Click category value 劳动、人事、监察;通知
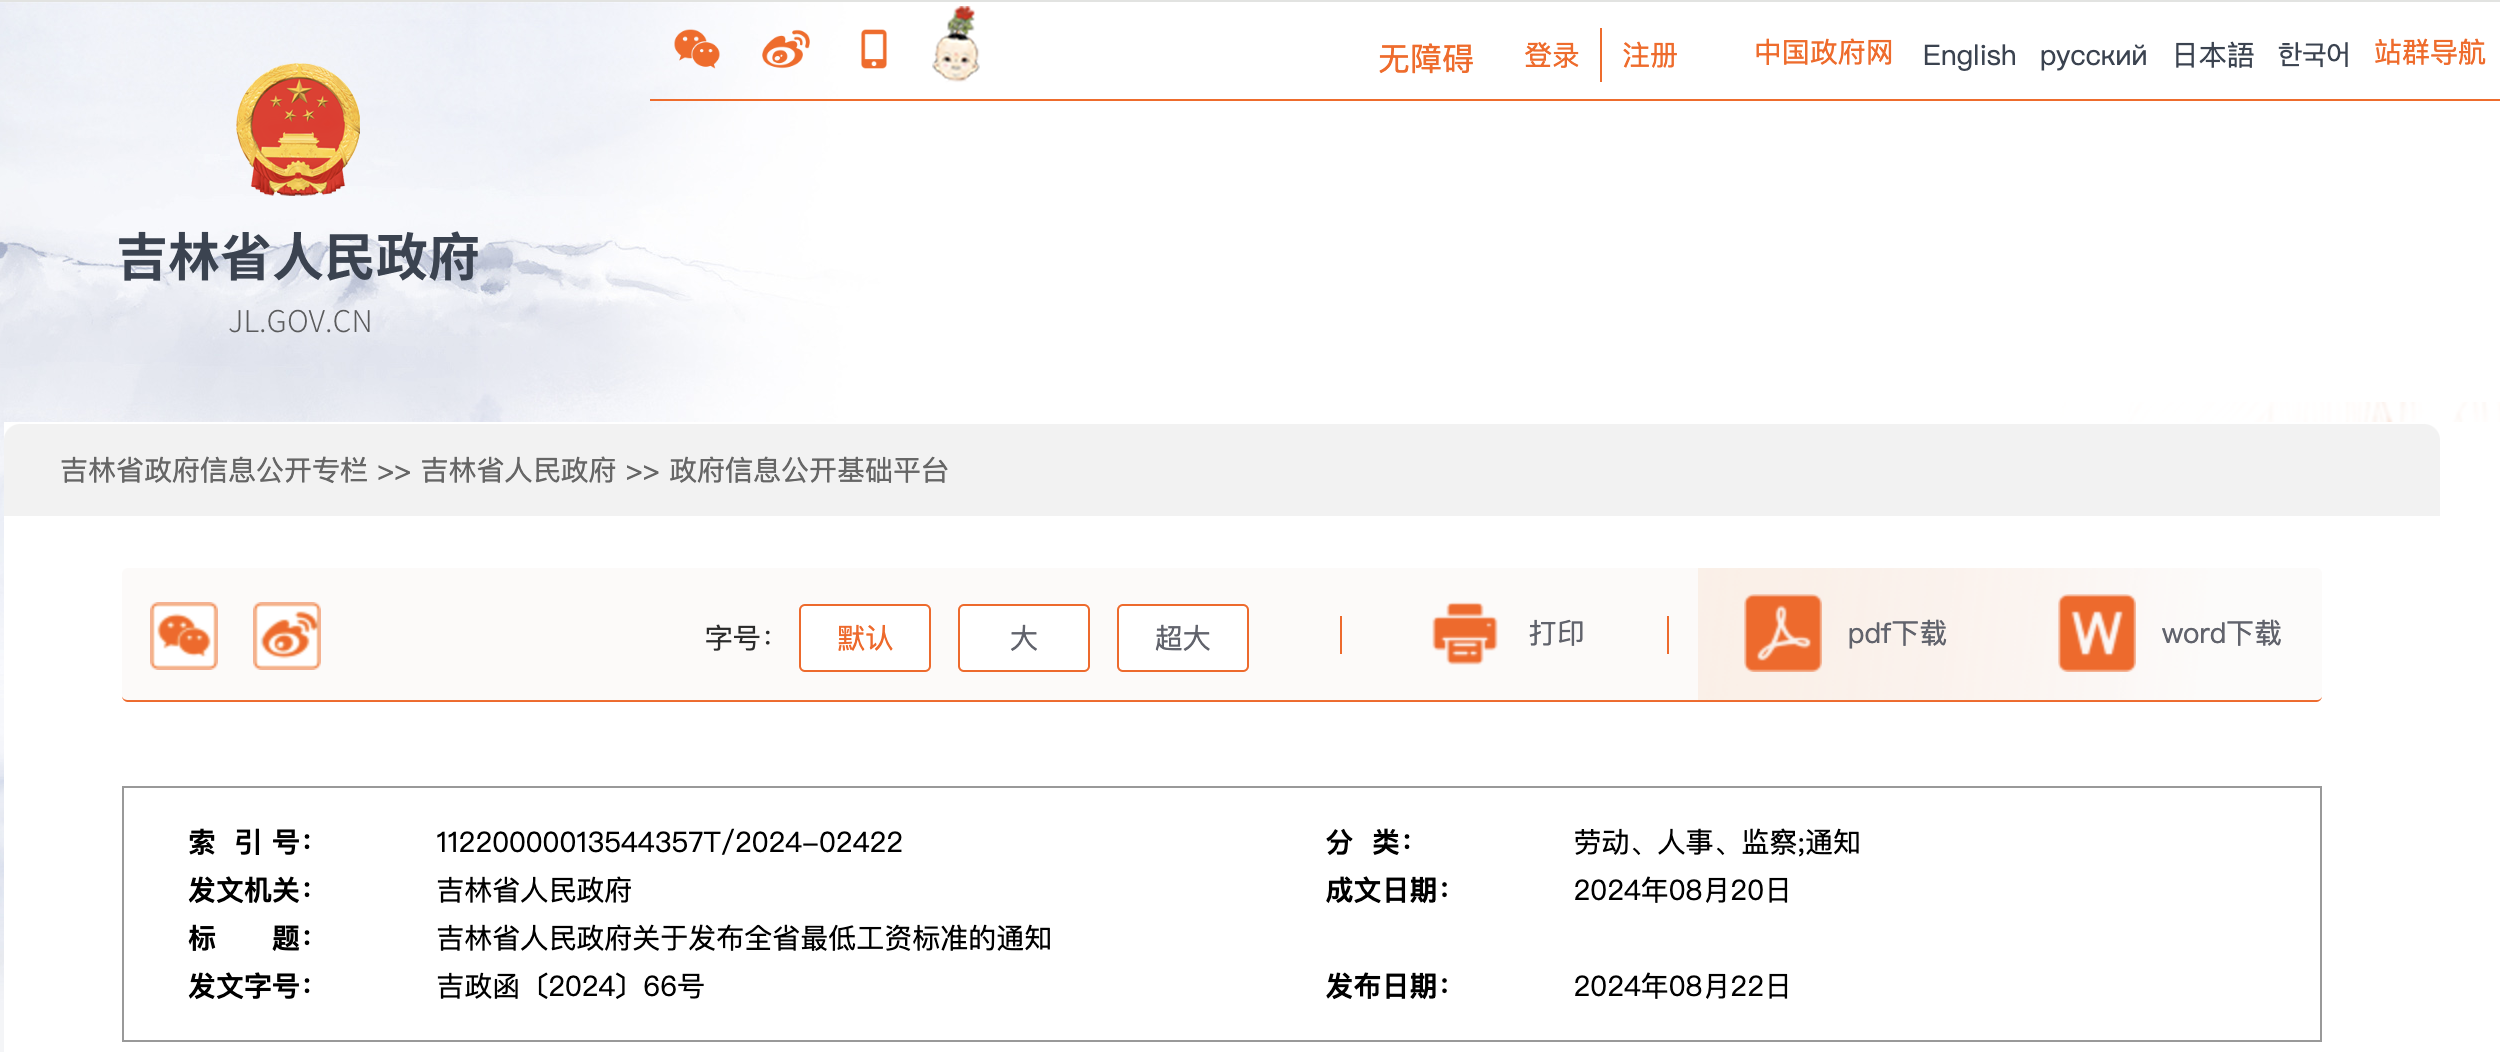The image size is (2500, 1052). pos(1717,842)
